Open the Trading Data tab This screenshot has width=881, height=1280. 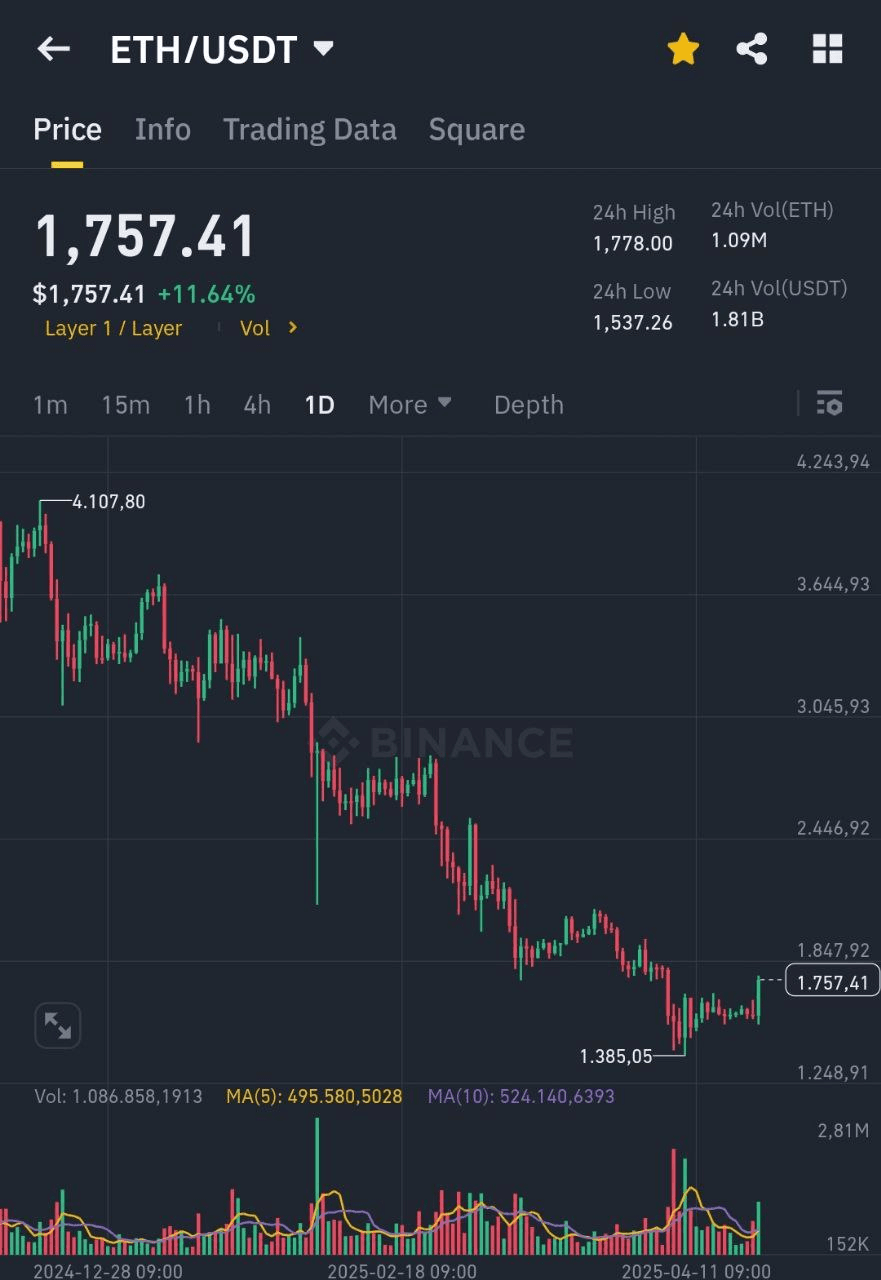click(310, 130)
